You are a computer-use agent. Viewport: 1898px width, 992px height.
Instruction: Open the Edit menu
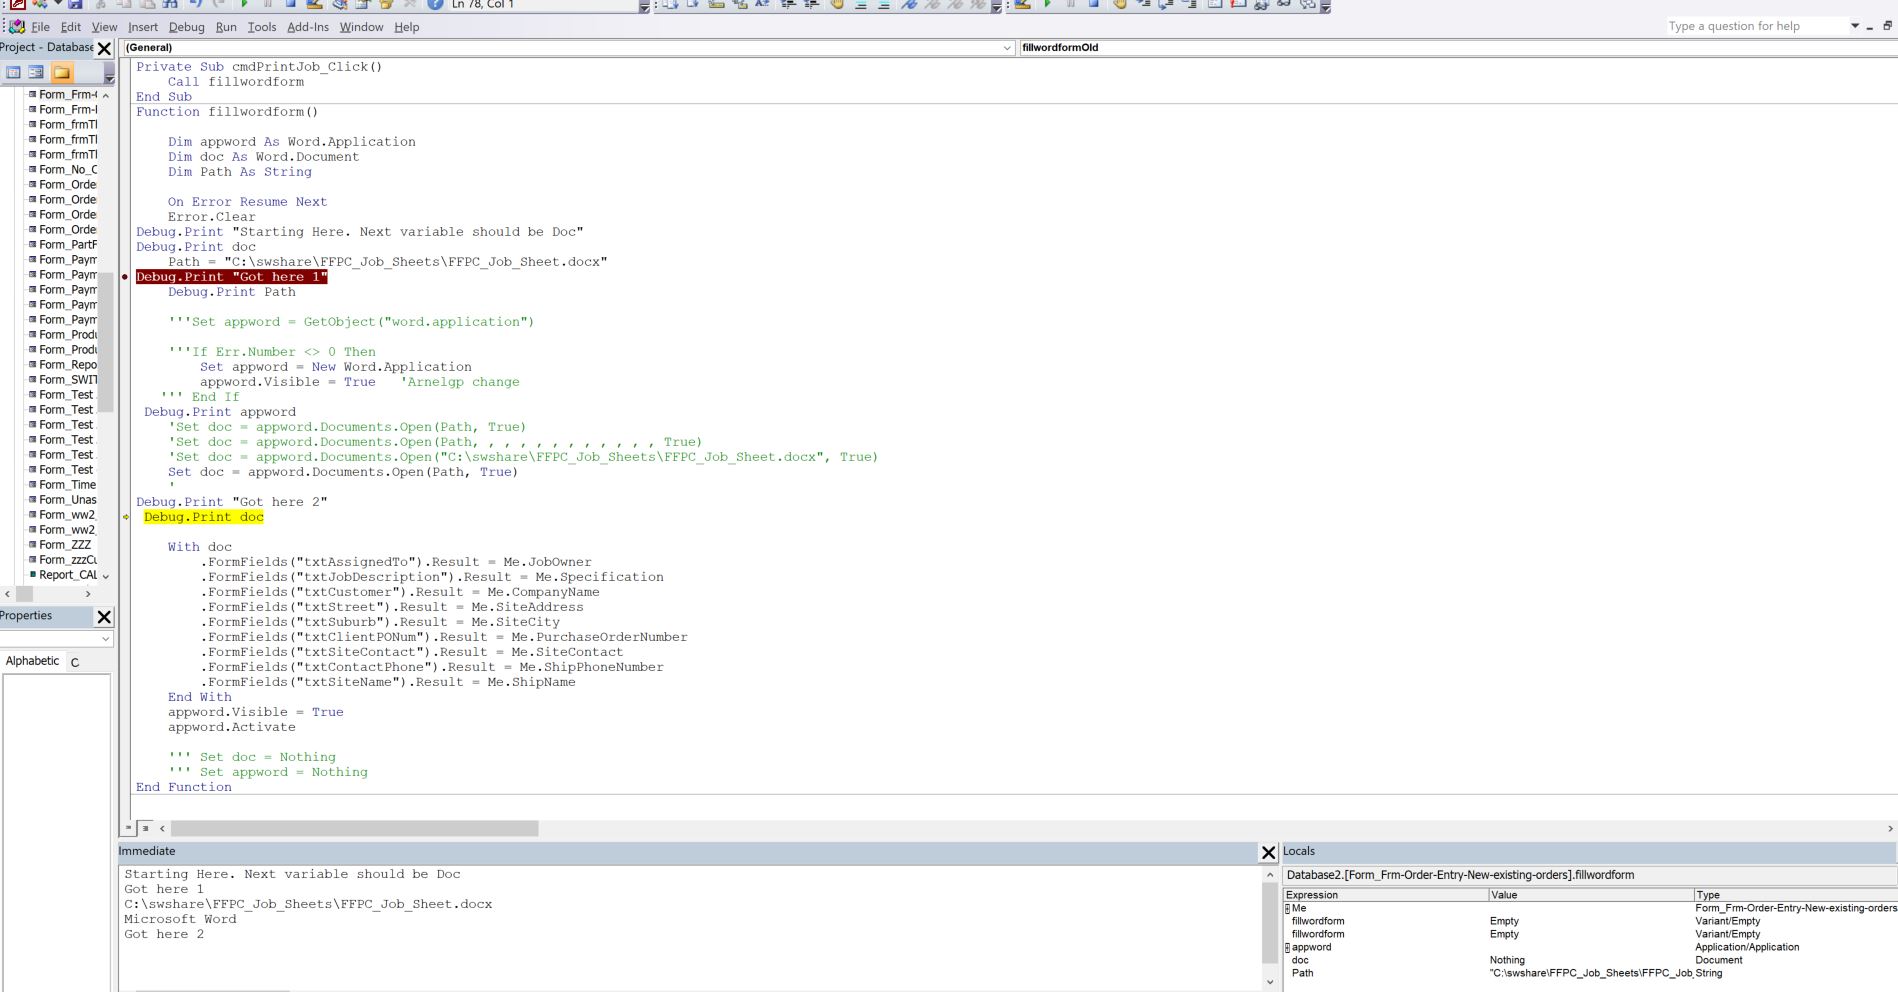[71, 27]
